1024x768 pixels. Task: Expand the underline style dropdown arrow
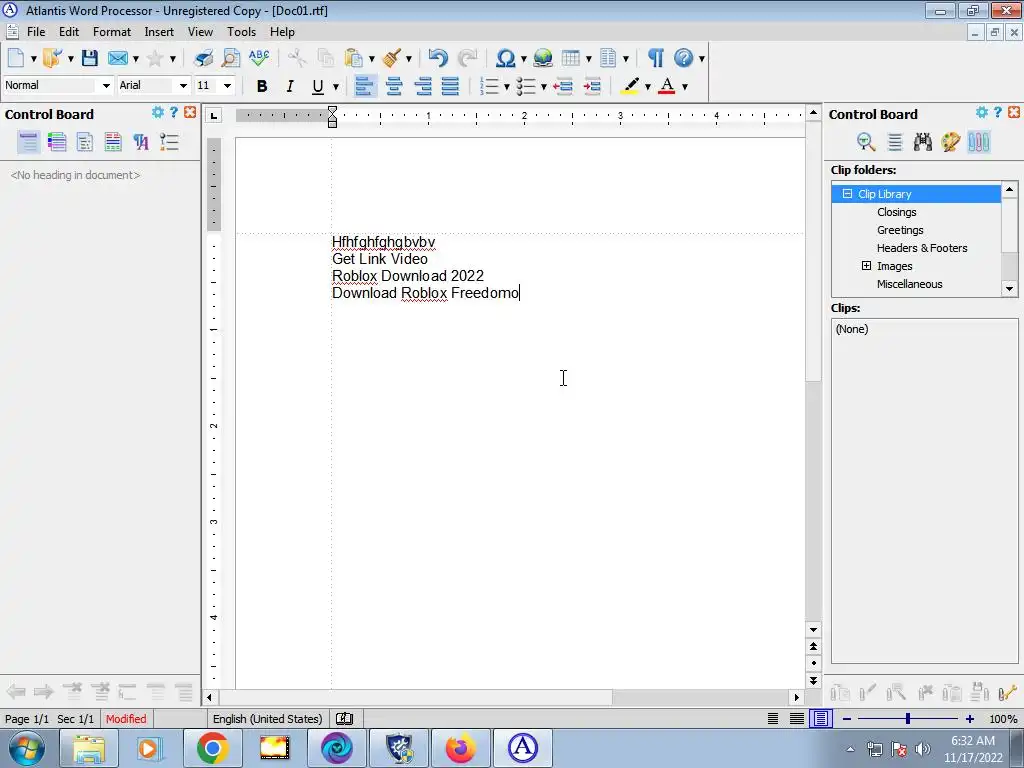coord(336,86)
